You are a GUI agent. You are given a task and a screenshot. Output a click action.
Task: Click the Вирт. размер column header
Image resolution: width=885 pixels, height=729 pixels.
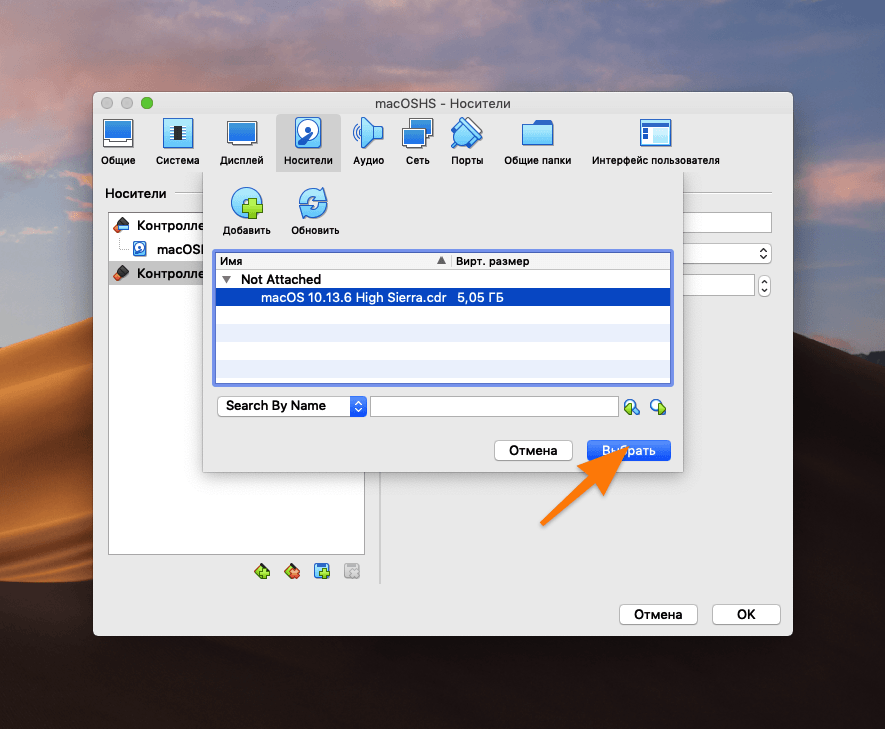tap(561, 261)
